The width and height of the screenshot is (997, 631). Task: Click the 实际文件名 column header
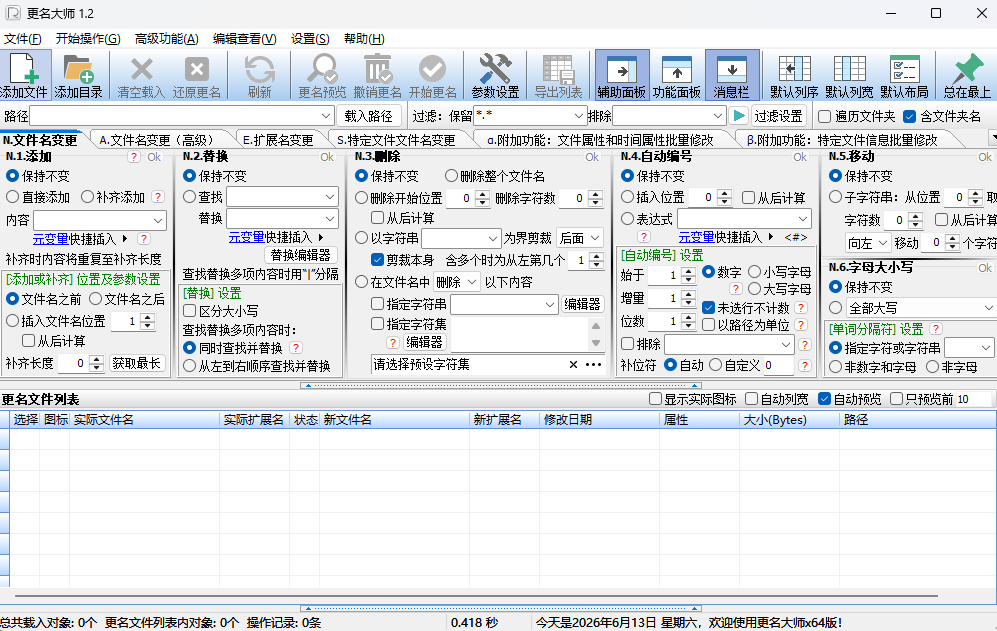(x=144, y=420)
